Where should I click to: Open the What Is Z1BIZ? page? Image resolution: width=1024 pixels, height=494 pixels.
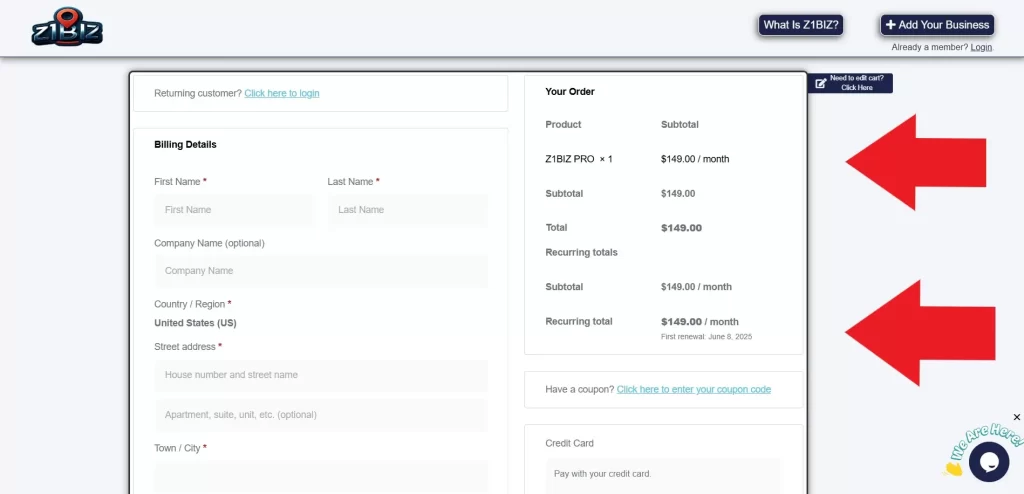(x=801, y=25)
